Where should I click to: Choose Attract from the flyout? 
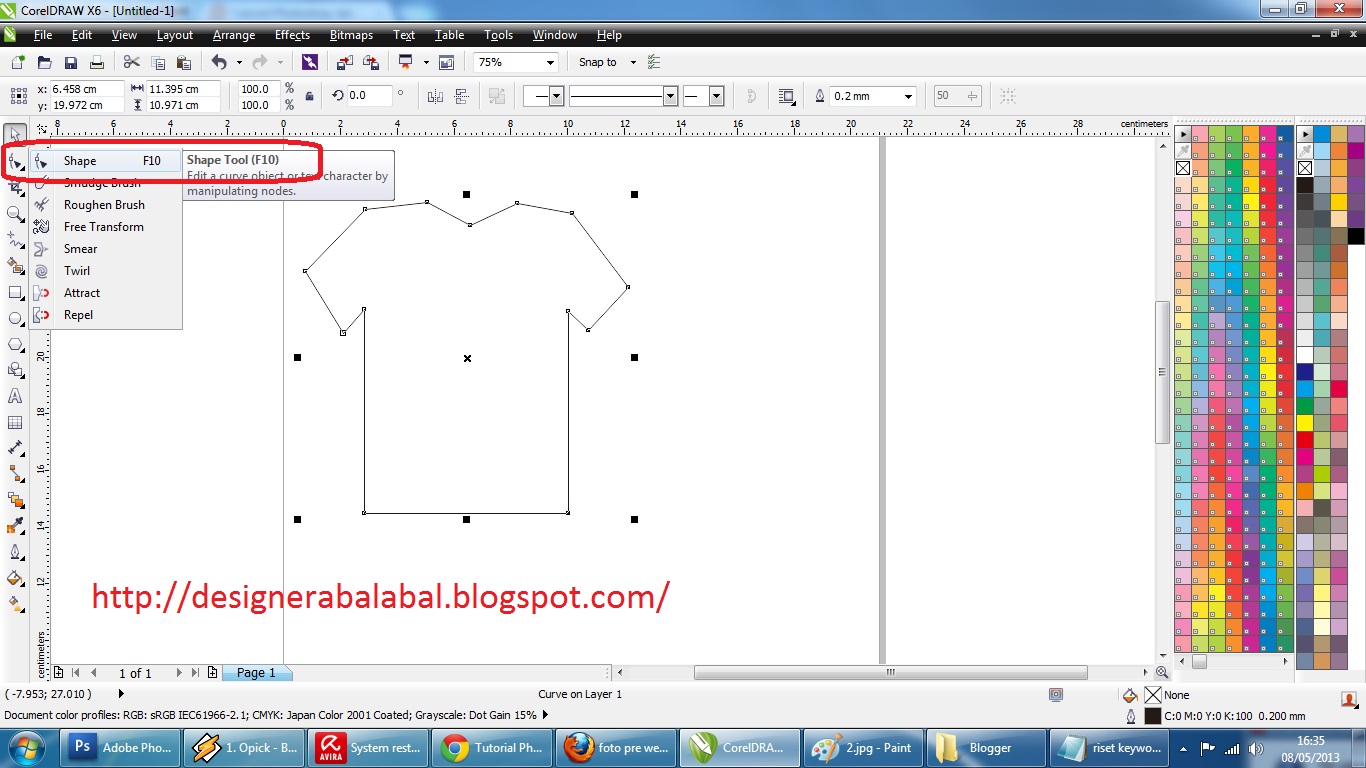tap(105, 293)
